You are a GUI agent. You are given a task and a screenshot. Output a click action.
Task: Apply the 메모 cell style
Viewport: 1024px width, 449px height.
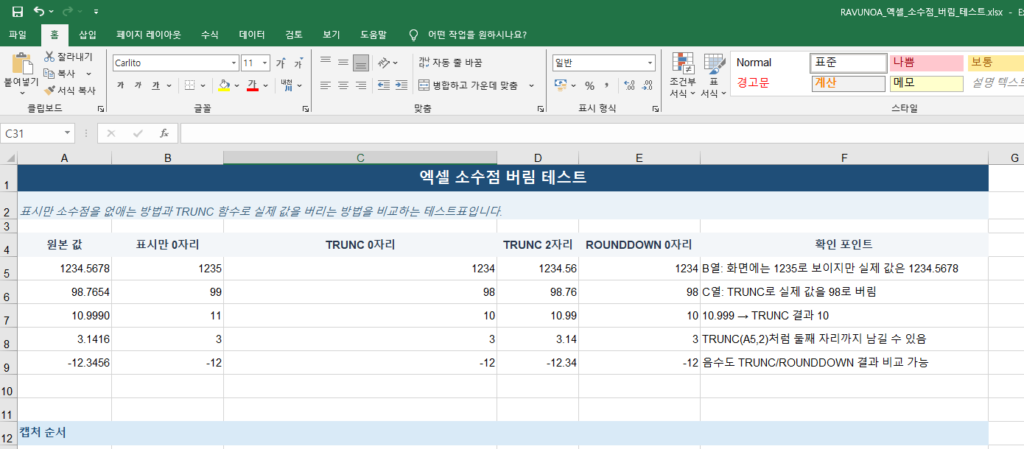coord(926,84)
